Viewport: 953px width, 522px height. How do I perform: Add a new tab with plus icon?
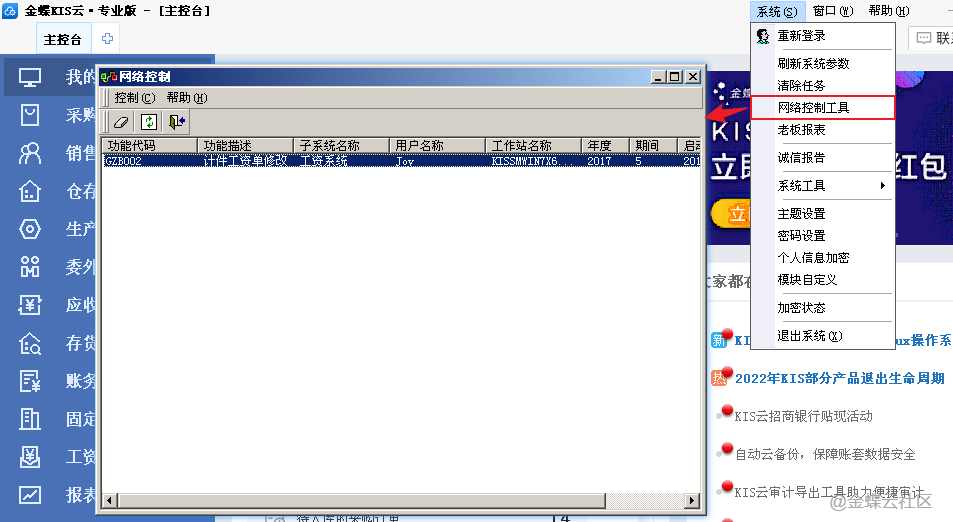(x=107, y=39)
